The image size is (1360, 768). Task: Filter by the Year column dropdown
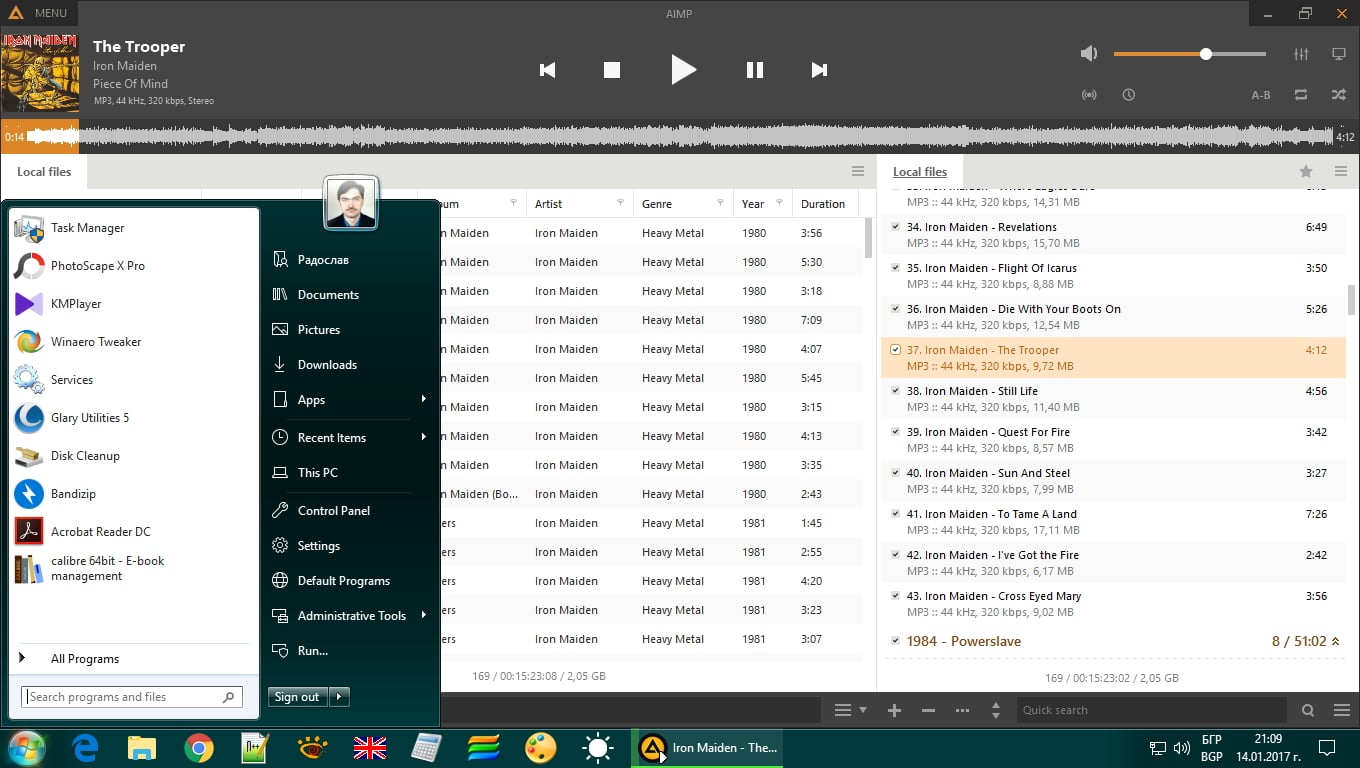pyautogui.click(x=778, y=204)
